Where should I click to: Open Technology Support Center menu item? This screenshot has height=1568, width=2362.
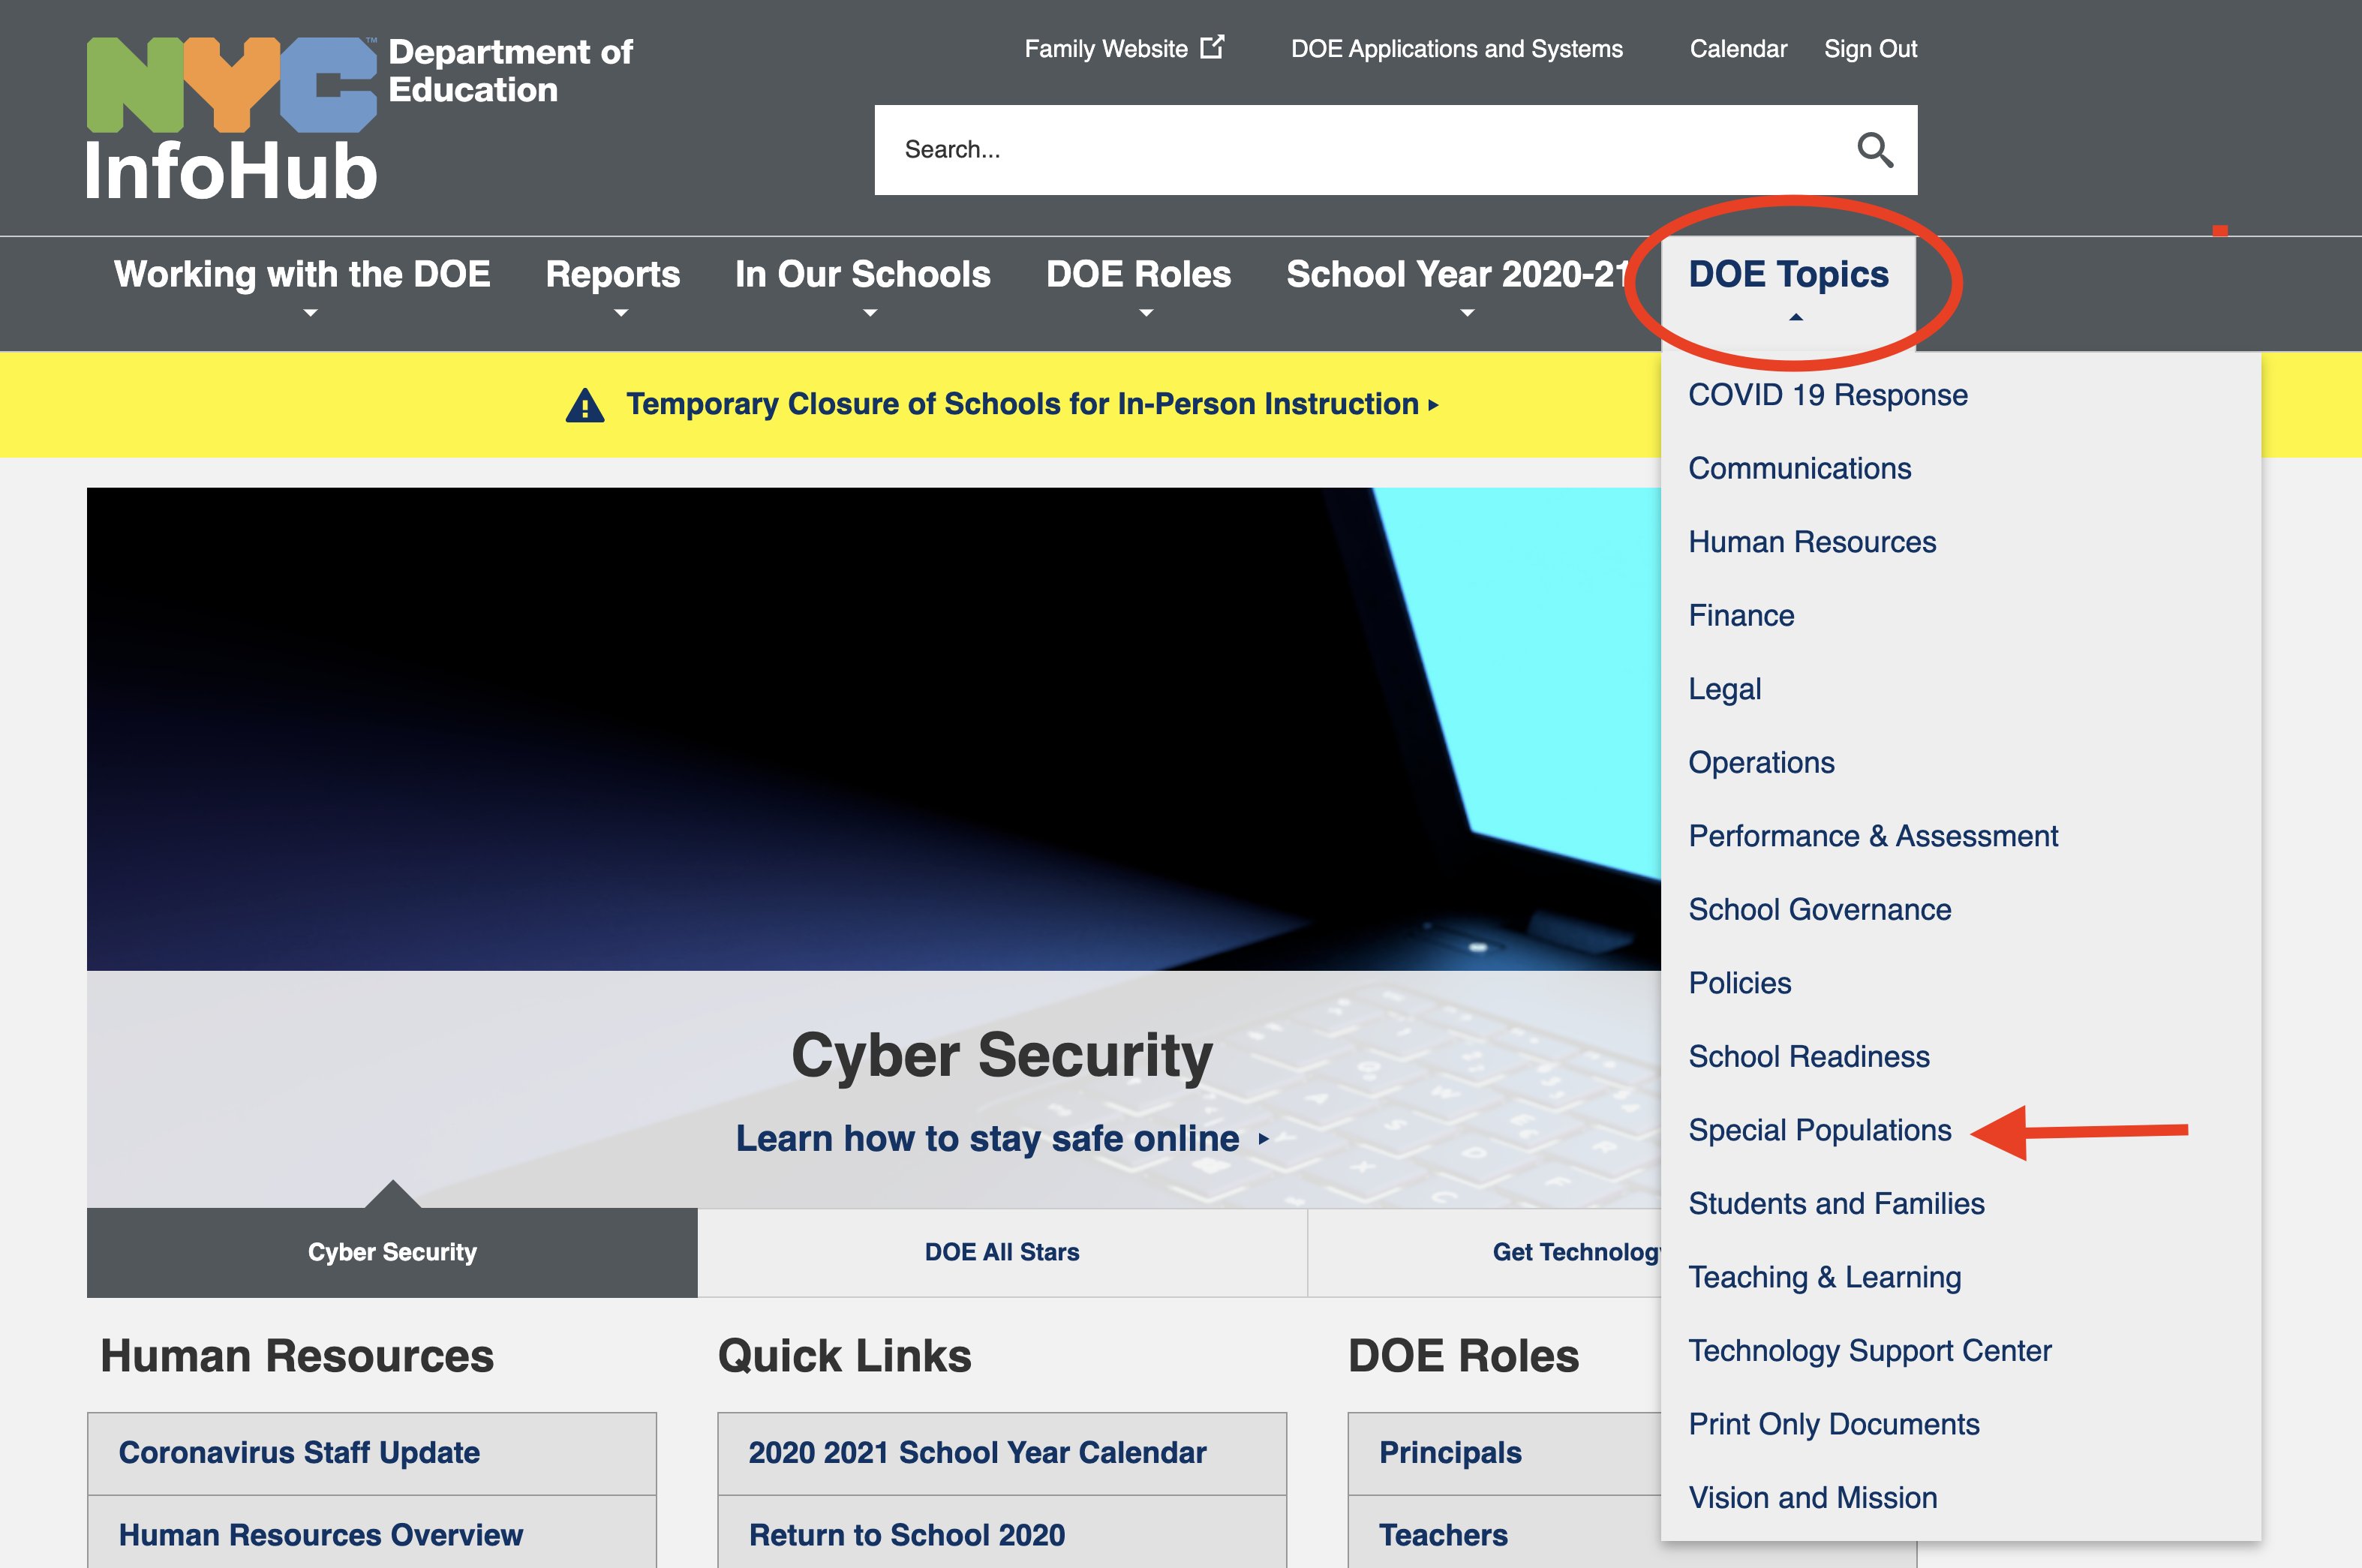point(1869,1351)
